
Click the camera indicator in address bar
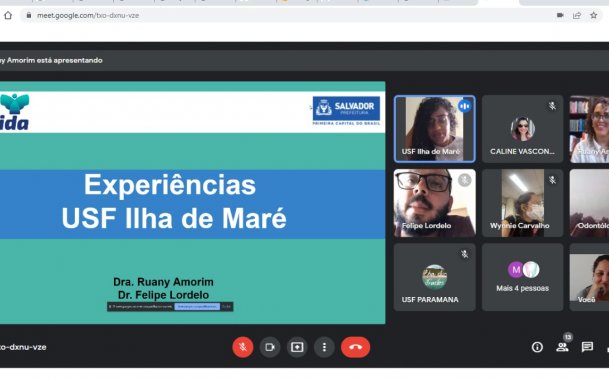tap(560, 16)
